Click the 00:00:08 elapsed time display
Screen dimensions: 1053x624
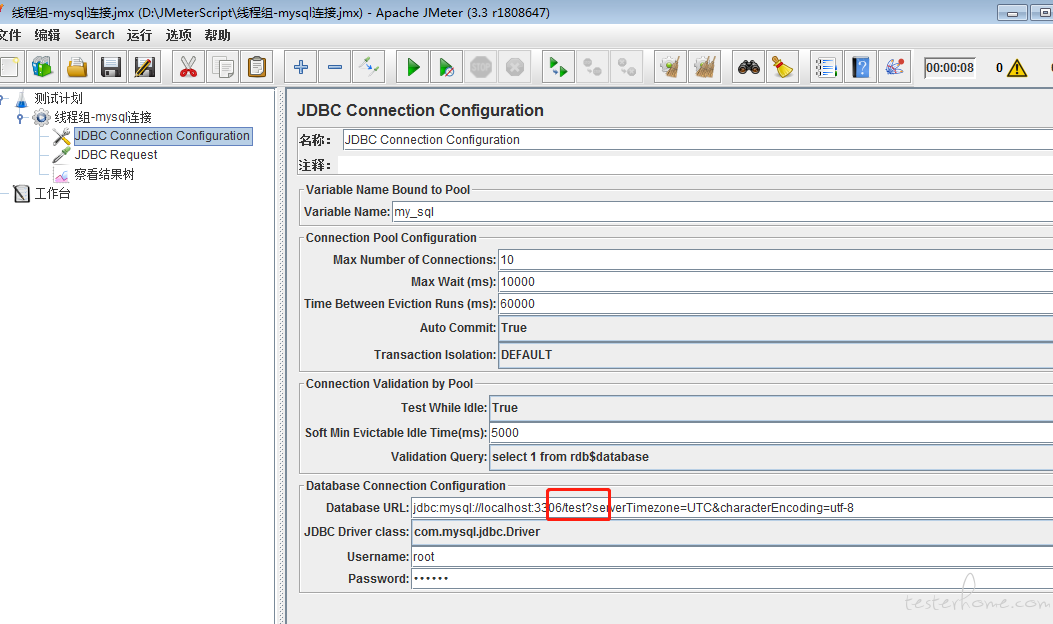click(x=950, y=68)
